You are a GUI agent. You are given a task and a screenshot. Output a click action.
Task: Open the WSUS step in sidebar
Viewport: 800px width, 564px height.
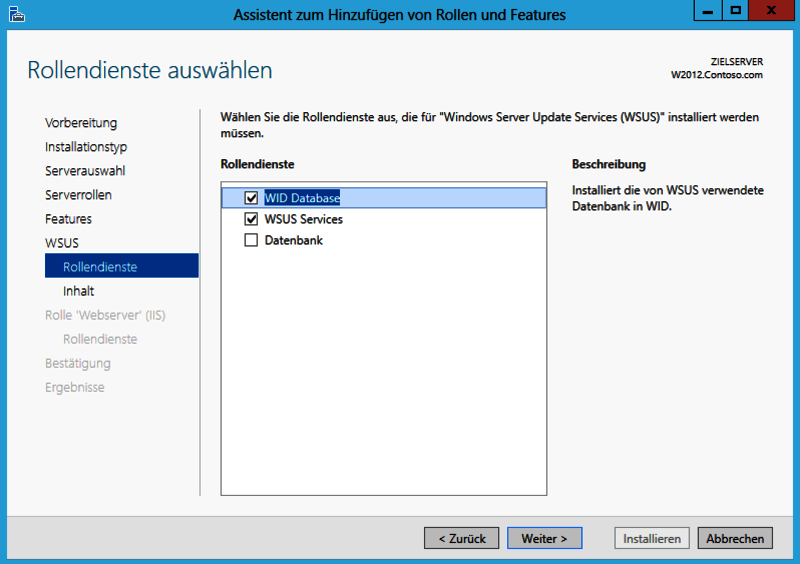(x=62, y=243)
